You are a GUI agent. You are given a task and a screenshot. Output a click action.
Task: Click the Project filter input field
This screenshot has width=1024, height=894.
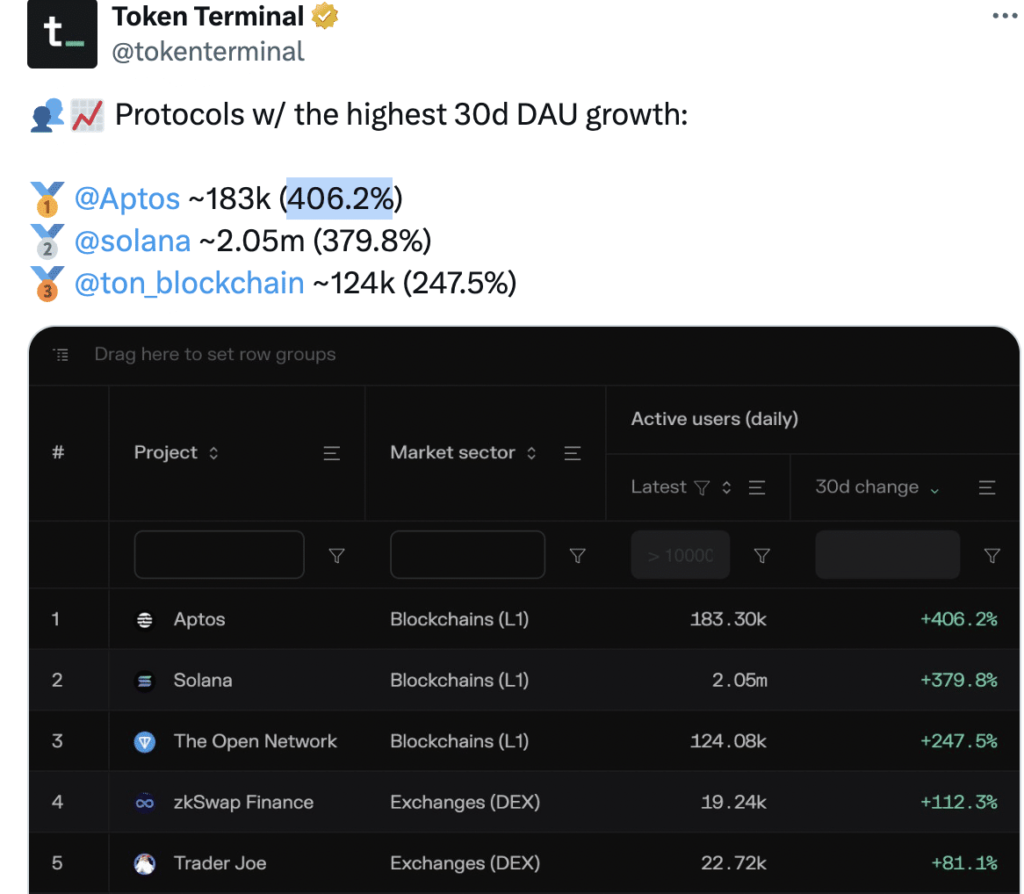[219, 555]
